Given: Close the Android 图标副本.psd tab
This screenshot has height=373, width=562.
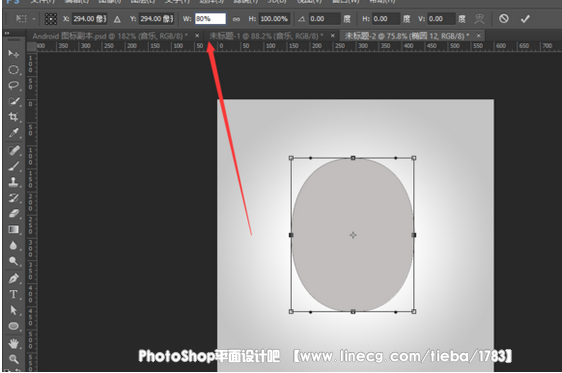Looking at the screenshot, I should (197, 35).
